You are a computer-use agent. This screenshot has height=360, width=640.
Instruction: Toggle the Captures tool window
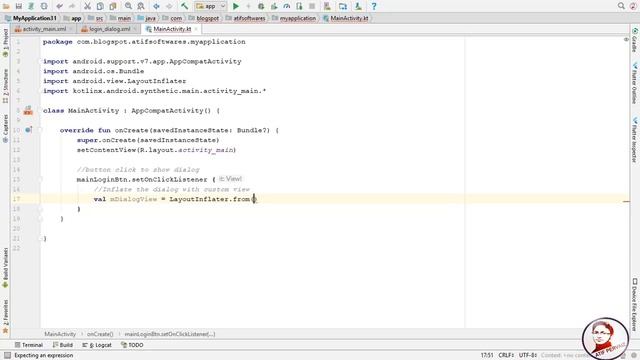(x=5, y=128)
